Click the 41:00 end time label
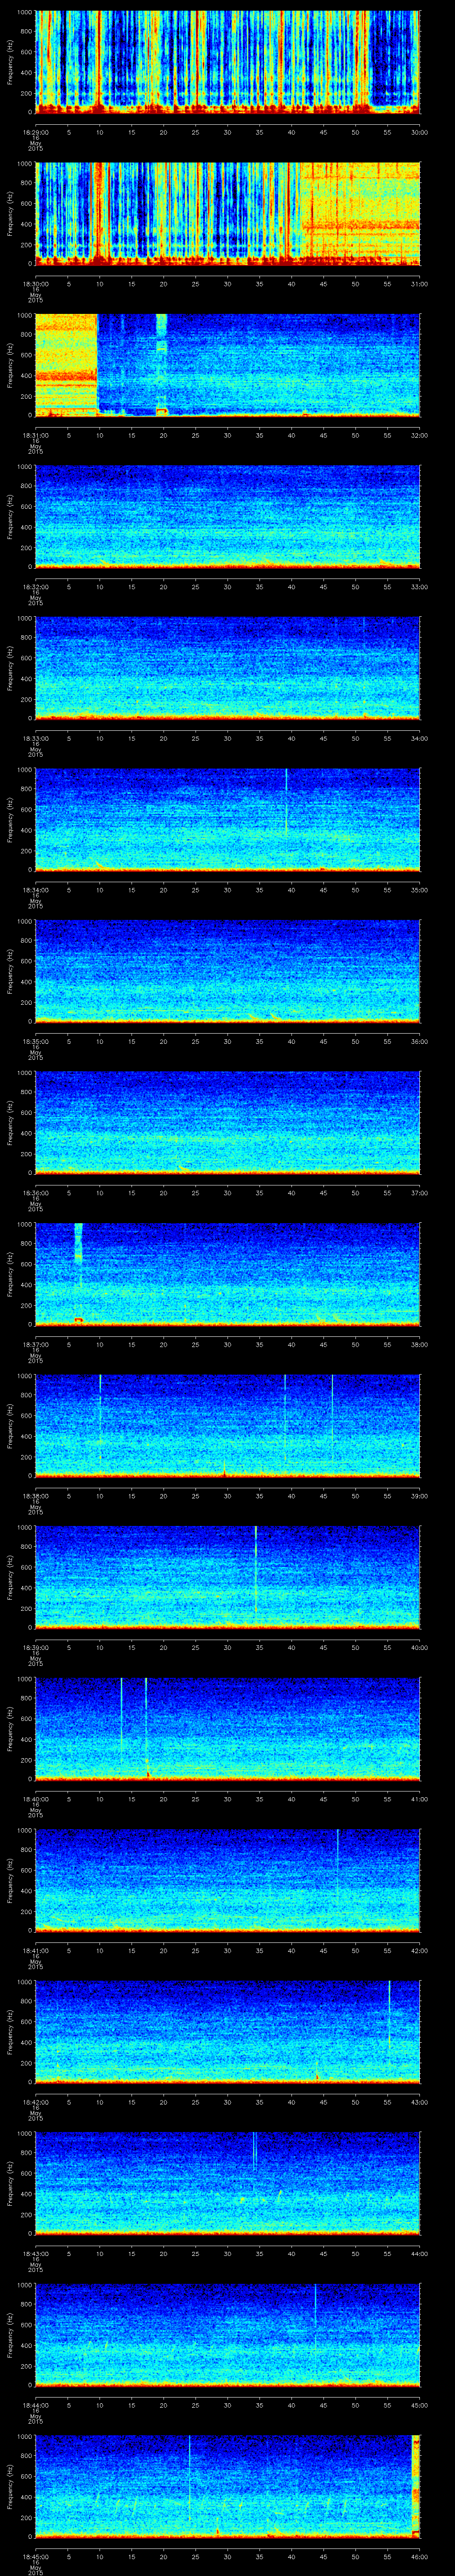455x2576 pixels. pos(419,1799)
